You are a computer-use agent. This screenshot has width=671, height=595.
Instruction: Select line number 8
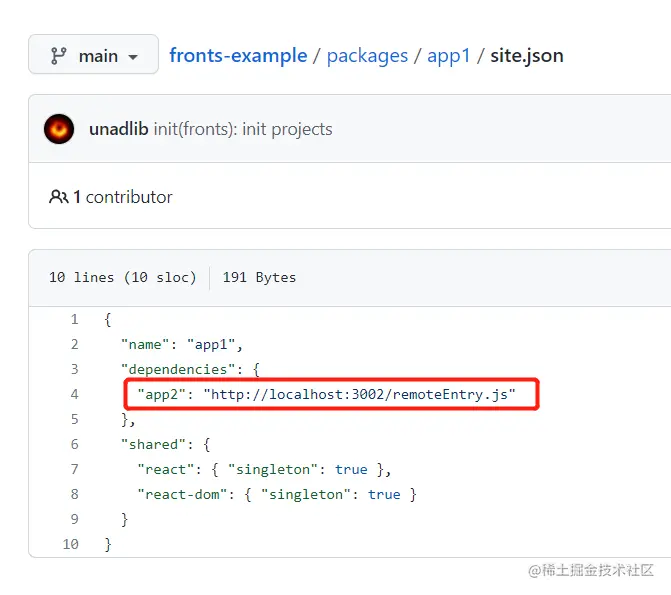[74, 494]
